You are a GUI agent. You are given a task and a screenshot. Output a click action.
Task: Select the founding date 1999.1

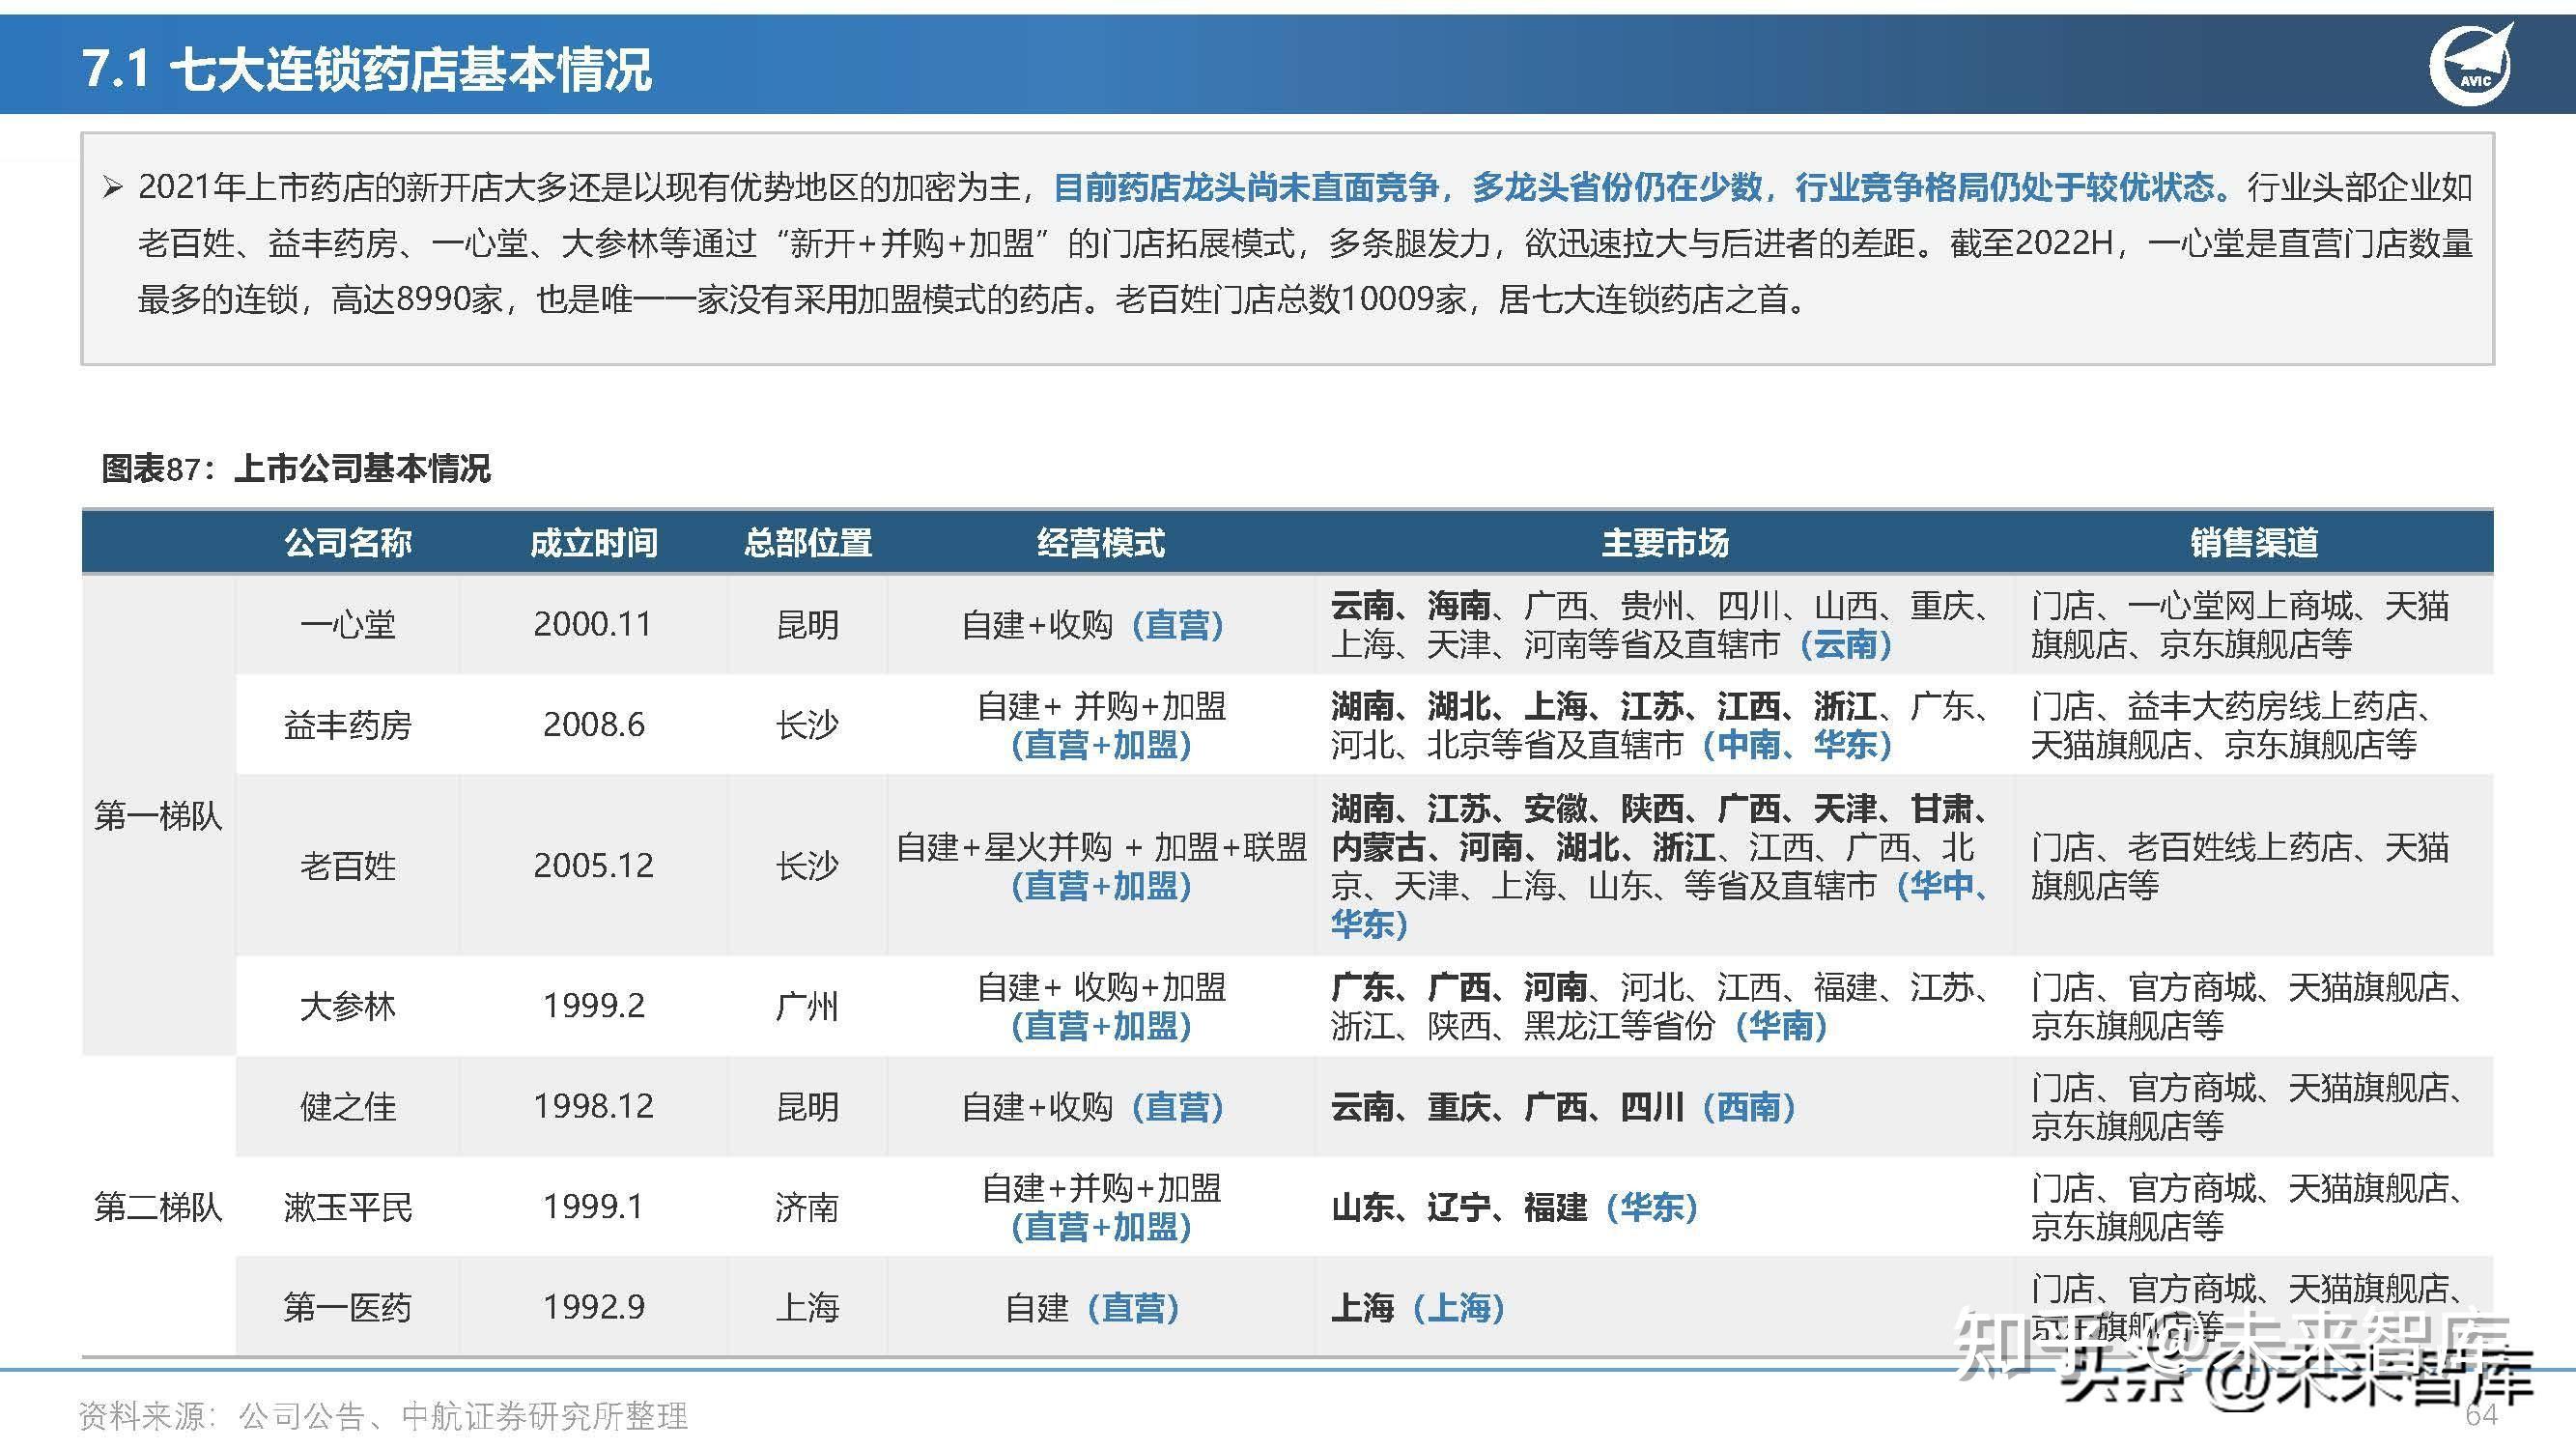(593, 1206)
